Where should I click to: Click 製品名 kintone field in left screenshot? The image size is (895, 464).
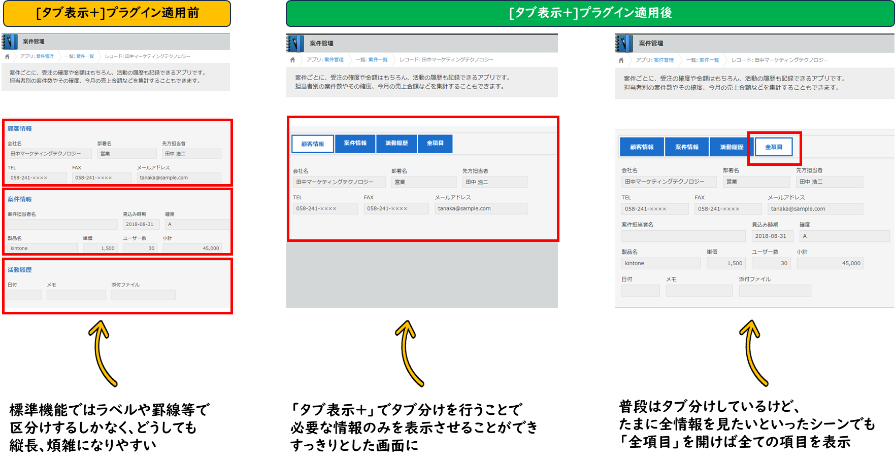(42, 248)
